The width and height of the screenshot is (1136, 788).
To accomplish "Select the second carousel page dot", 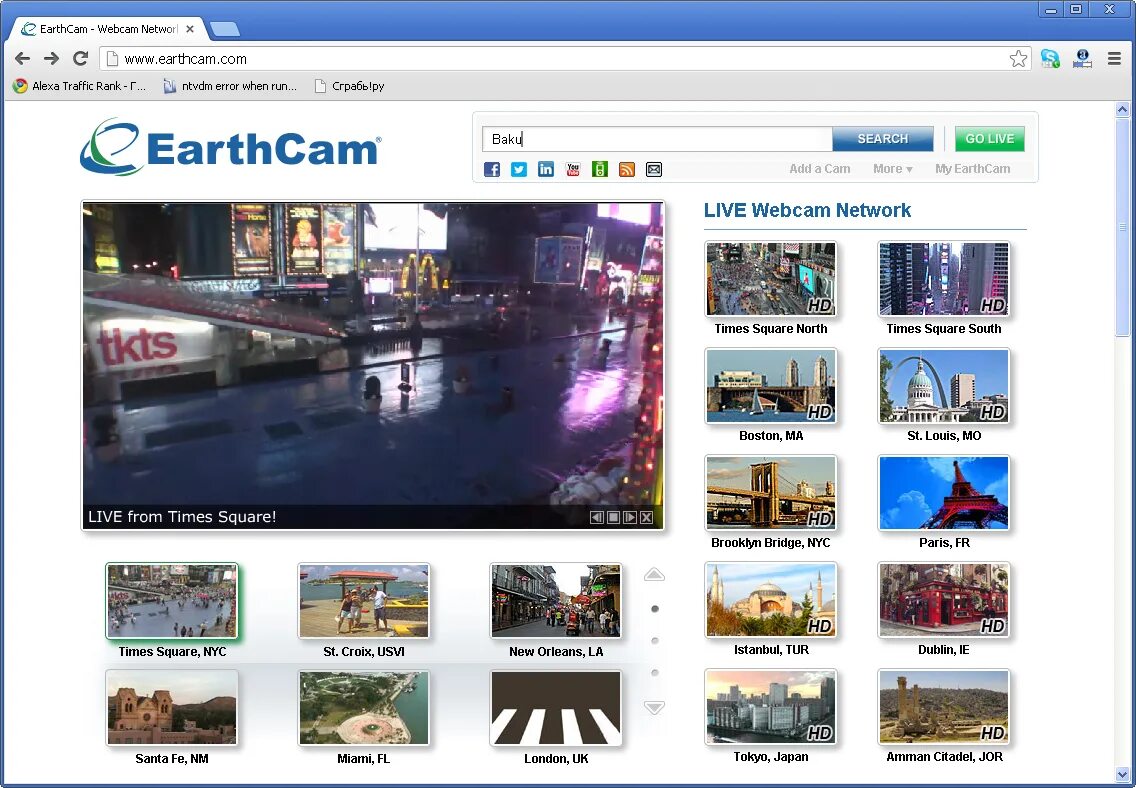I will (x=655, y=641).
